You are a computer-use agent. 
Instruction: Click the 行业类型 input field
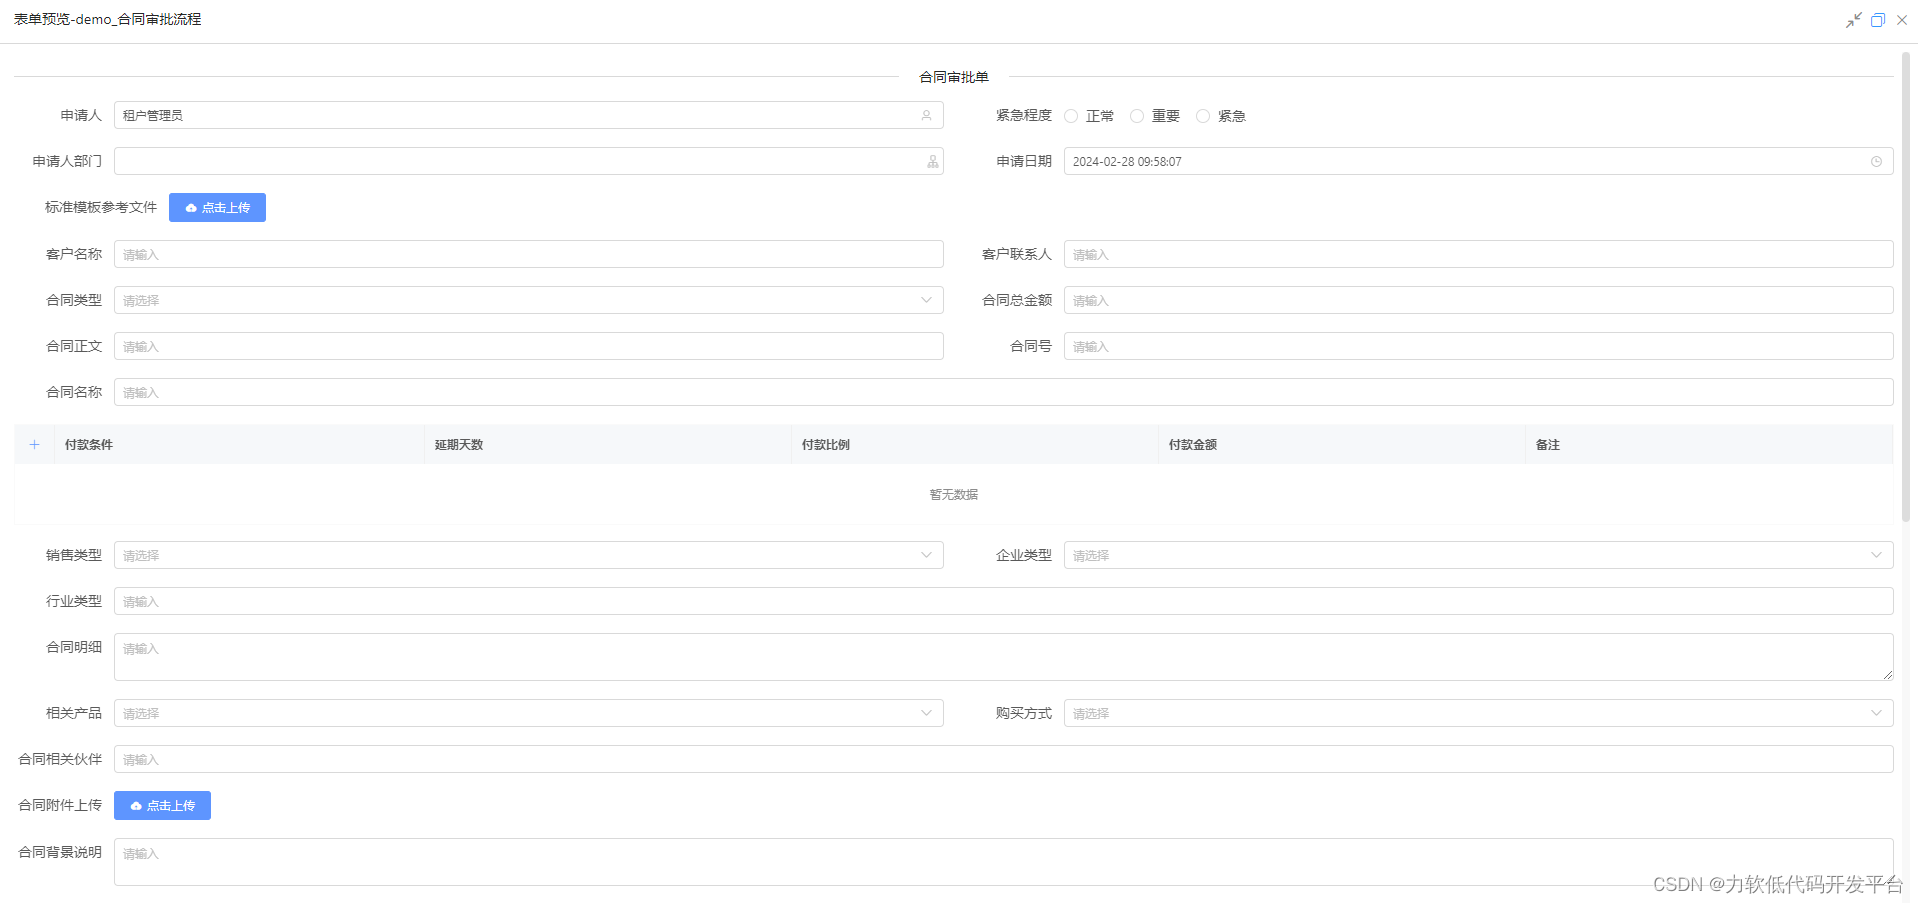[x=1003, y=601]
